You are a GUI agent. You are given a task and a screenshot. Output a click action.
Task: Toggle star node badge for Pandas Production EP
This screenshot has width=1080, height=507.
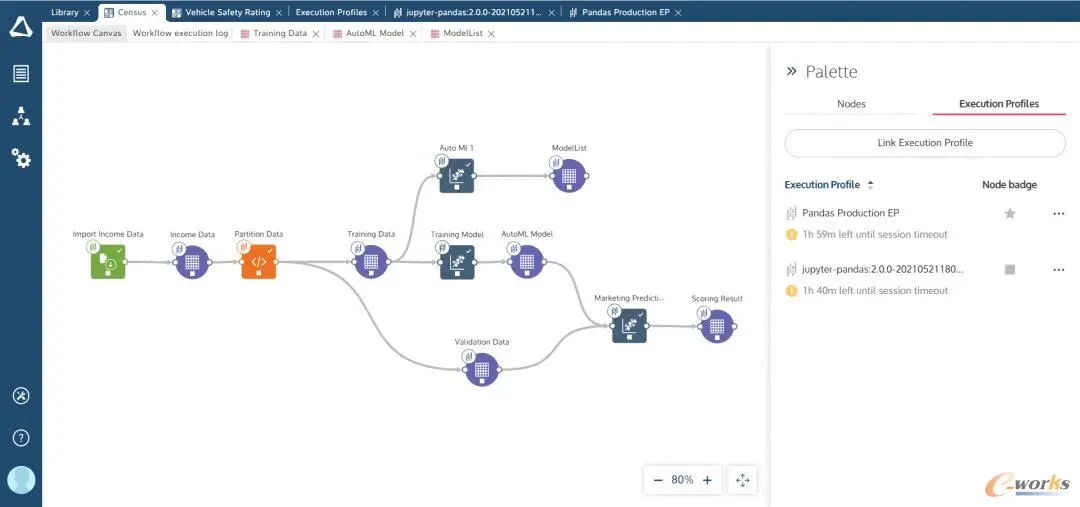pos(1010,214)
